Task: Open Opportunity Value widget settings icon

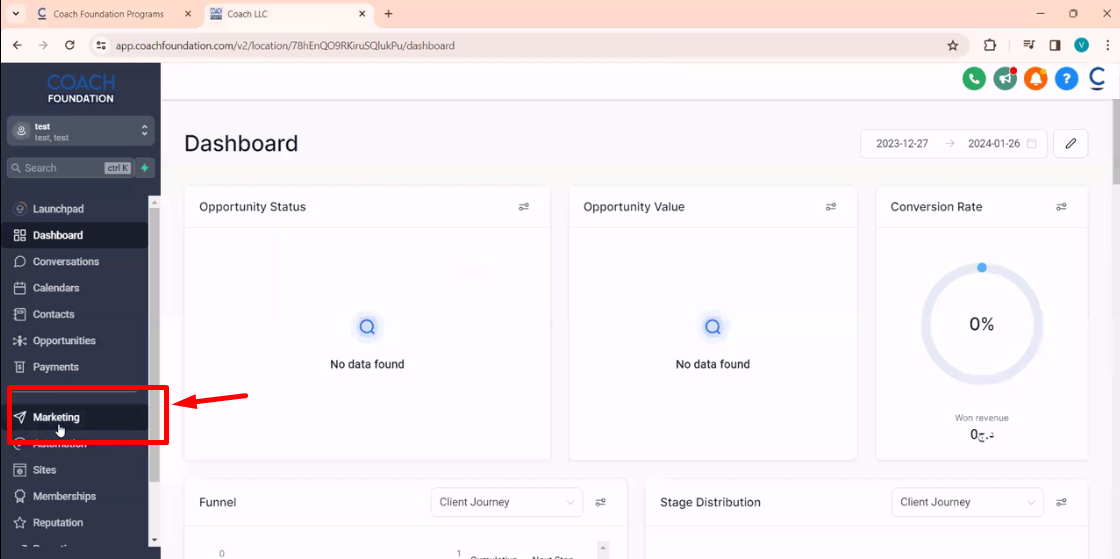Action: click(831, 207)
